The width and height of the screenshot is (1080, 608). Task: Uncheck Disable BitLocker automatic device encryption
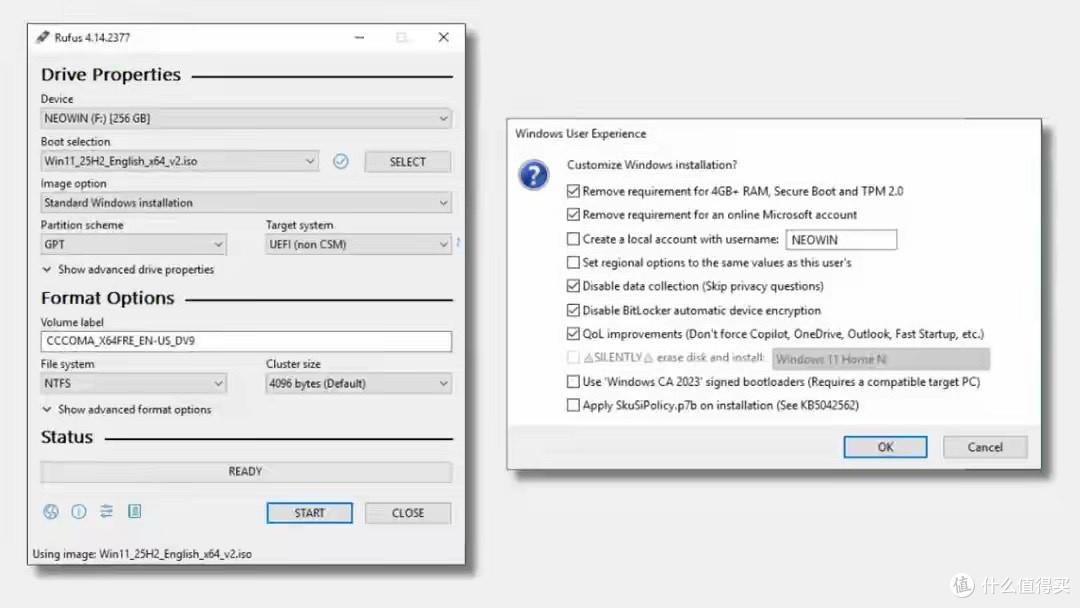(x=573, y=310)
